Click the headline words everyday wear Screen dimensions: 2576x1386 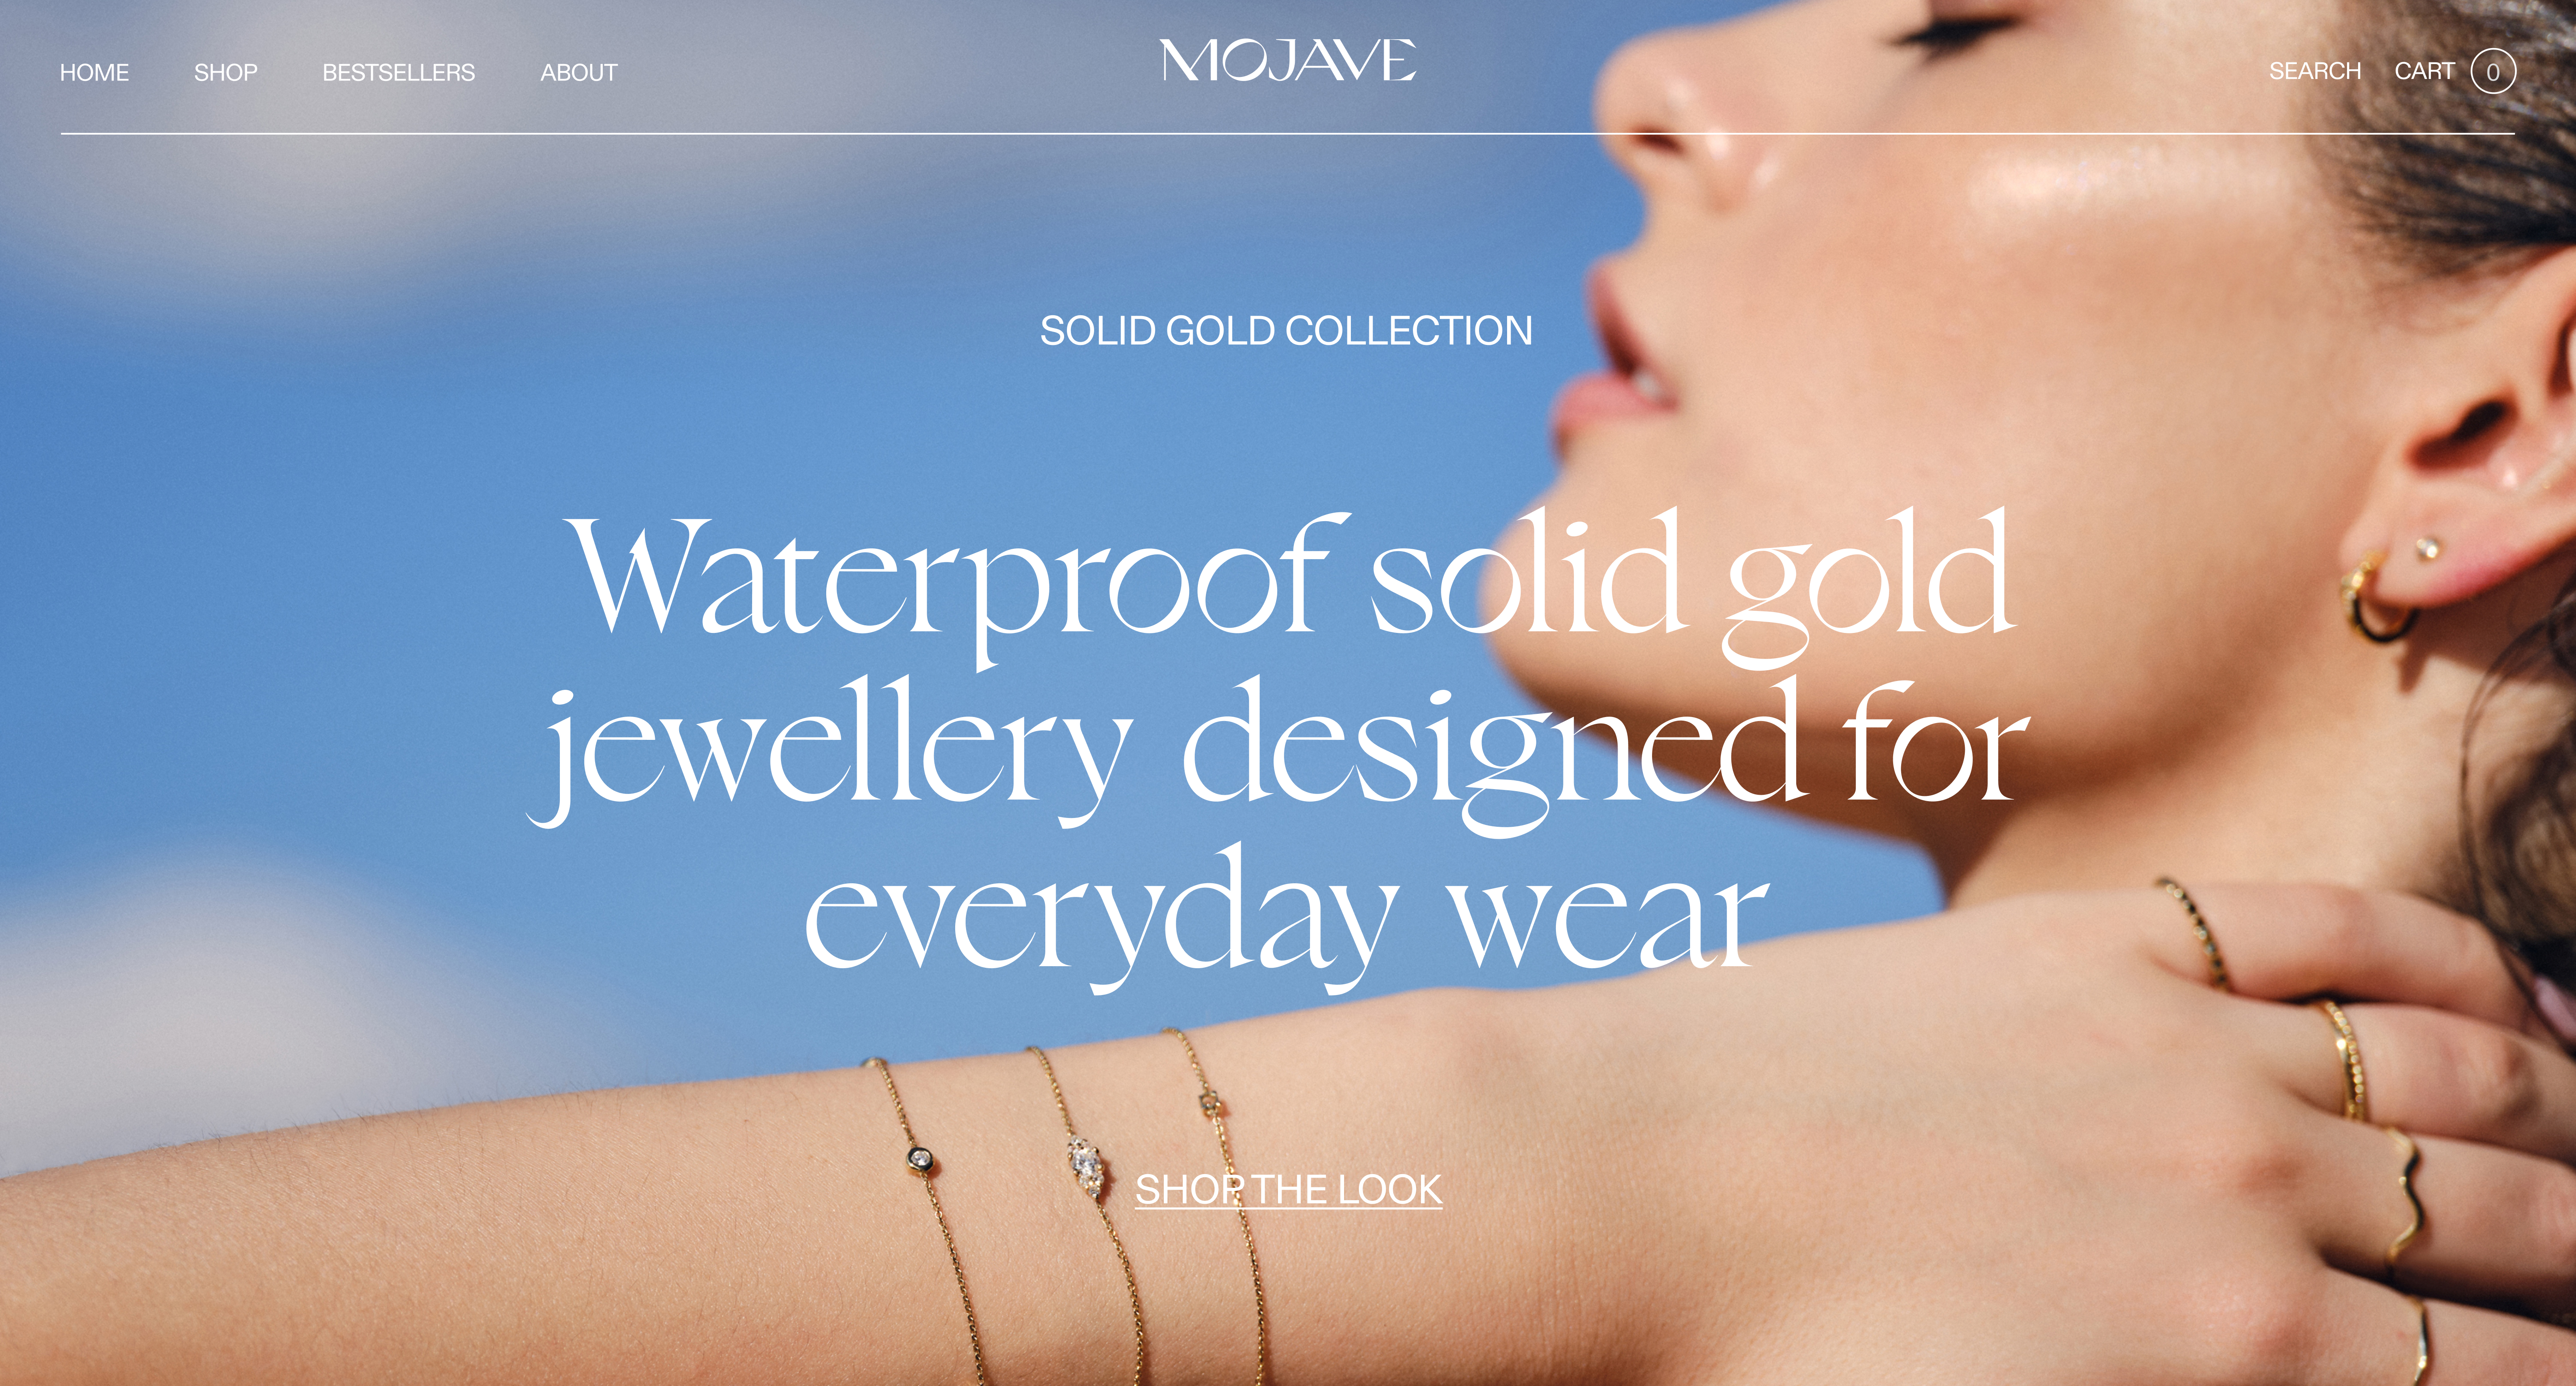(x=1287, y=915)
